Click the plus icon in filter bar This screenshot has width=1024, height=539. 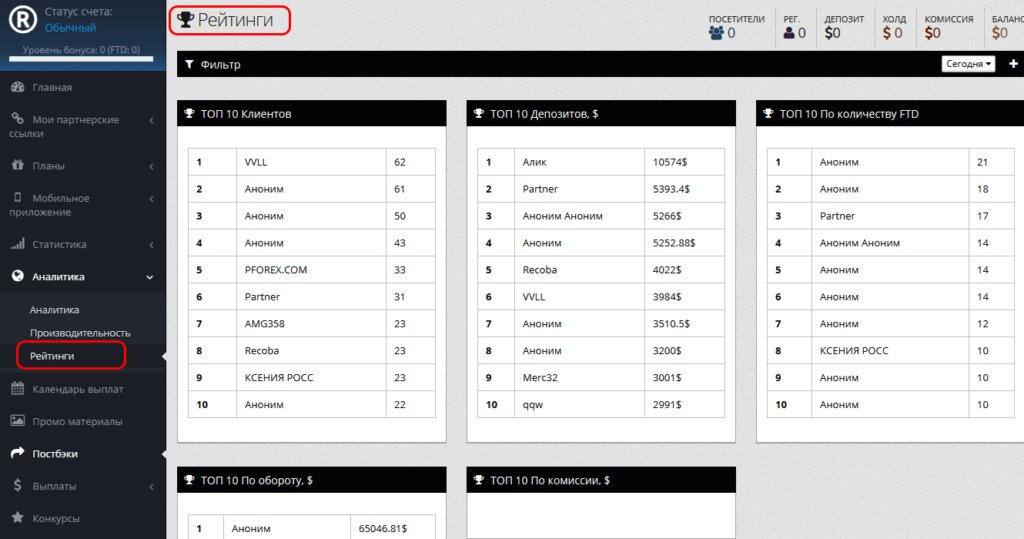click(1013, 64)
